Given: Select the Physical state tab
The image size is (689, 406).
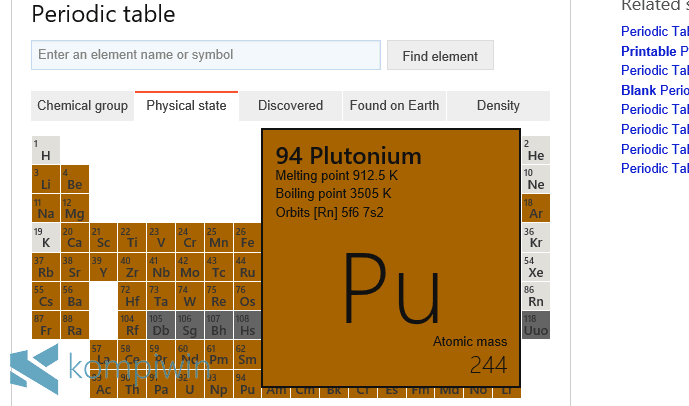Looking at the screenshot, I should coord(186,106).
